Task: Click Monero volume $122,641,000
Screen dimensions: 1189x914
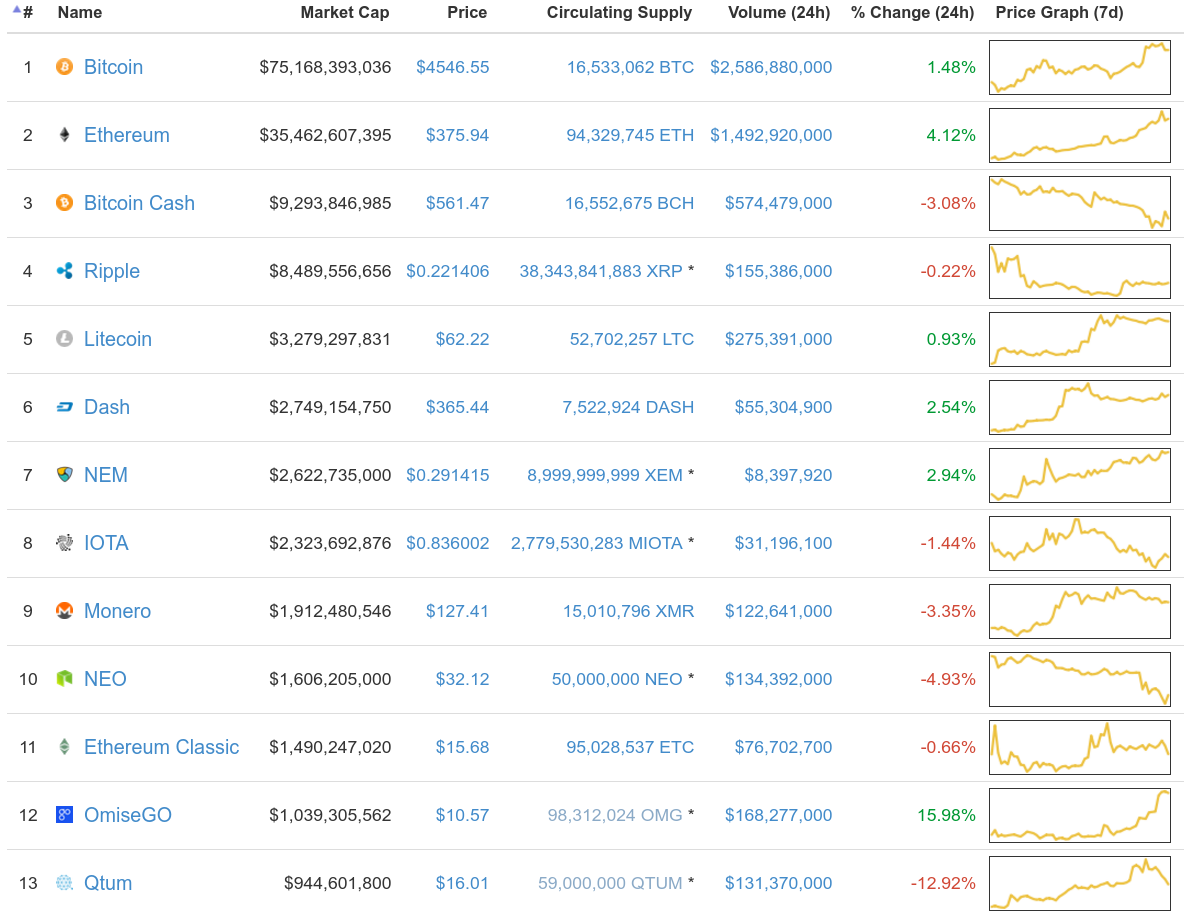Action: [779, 611]
